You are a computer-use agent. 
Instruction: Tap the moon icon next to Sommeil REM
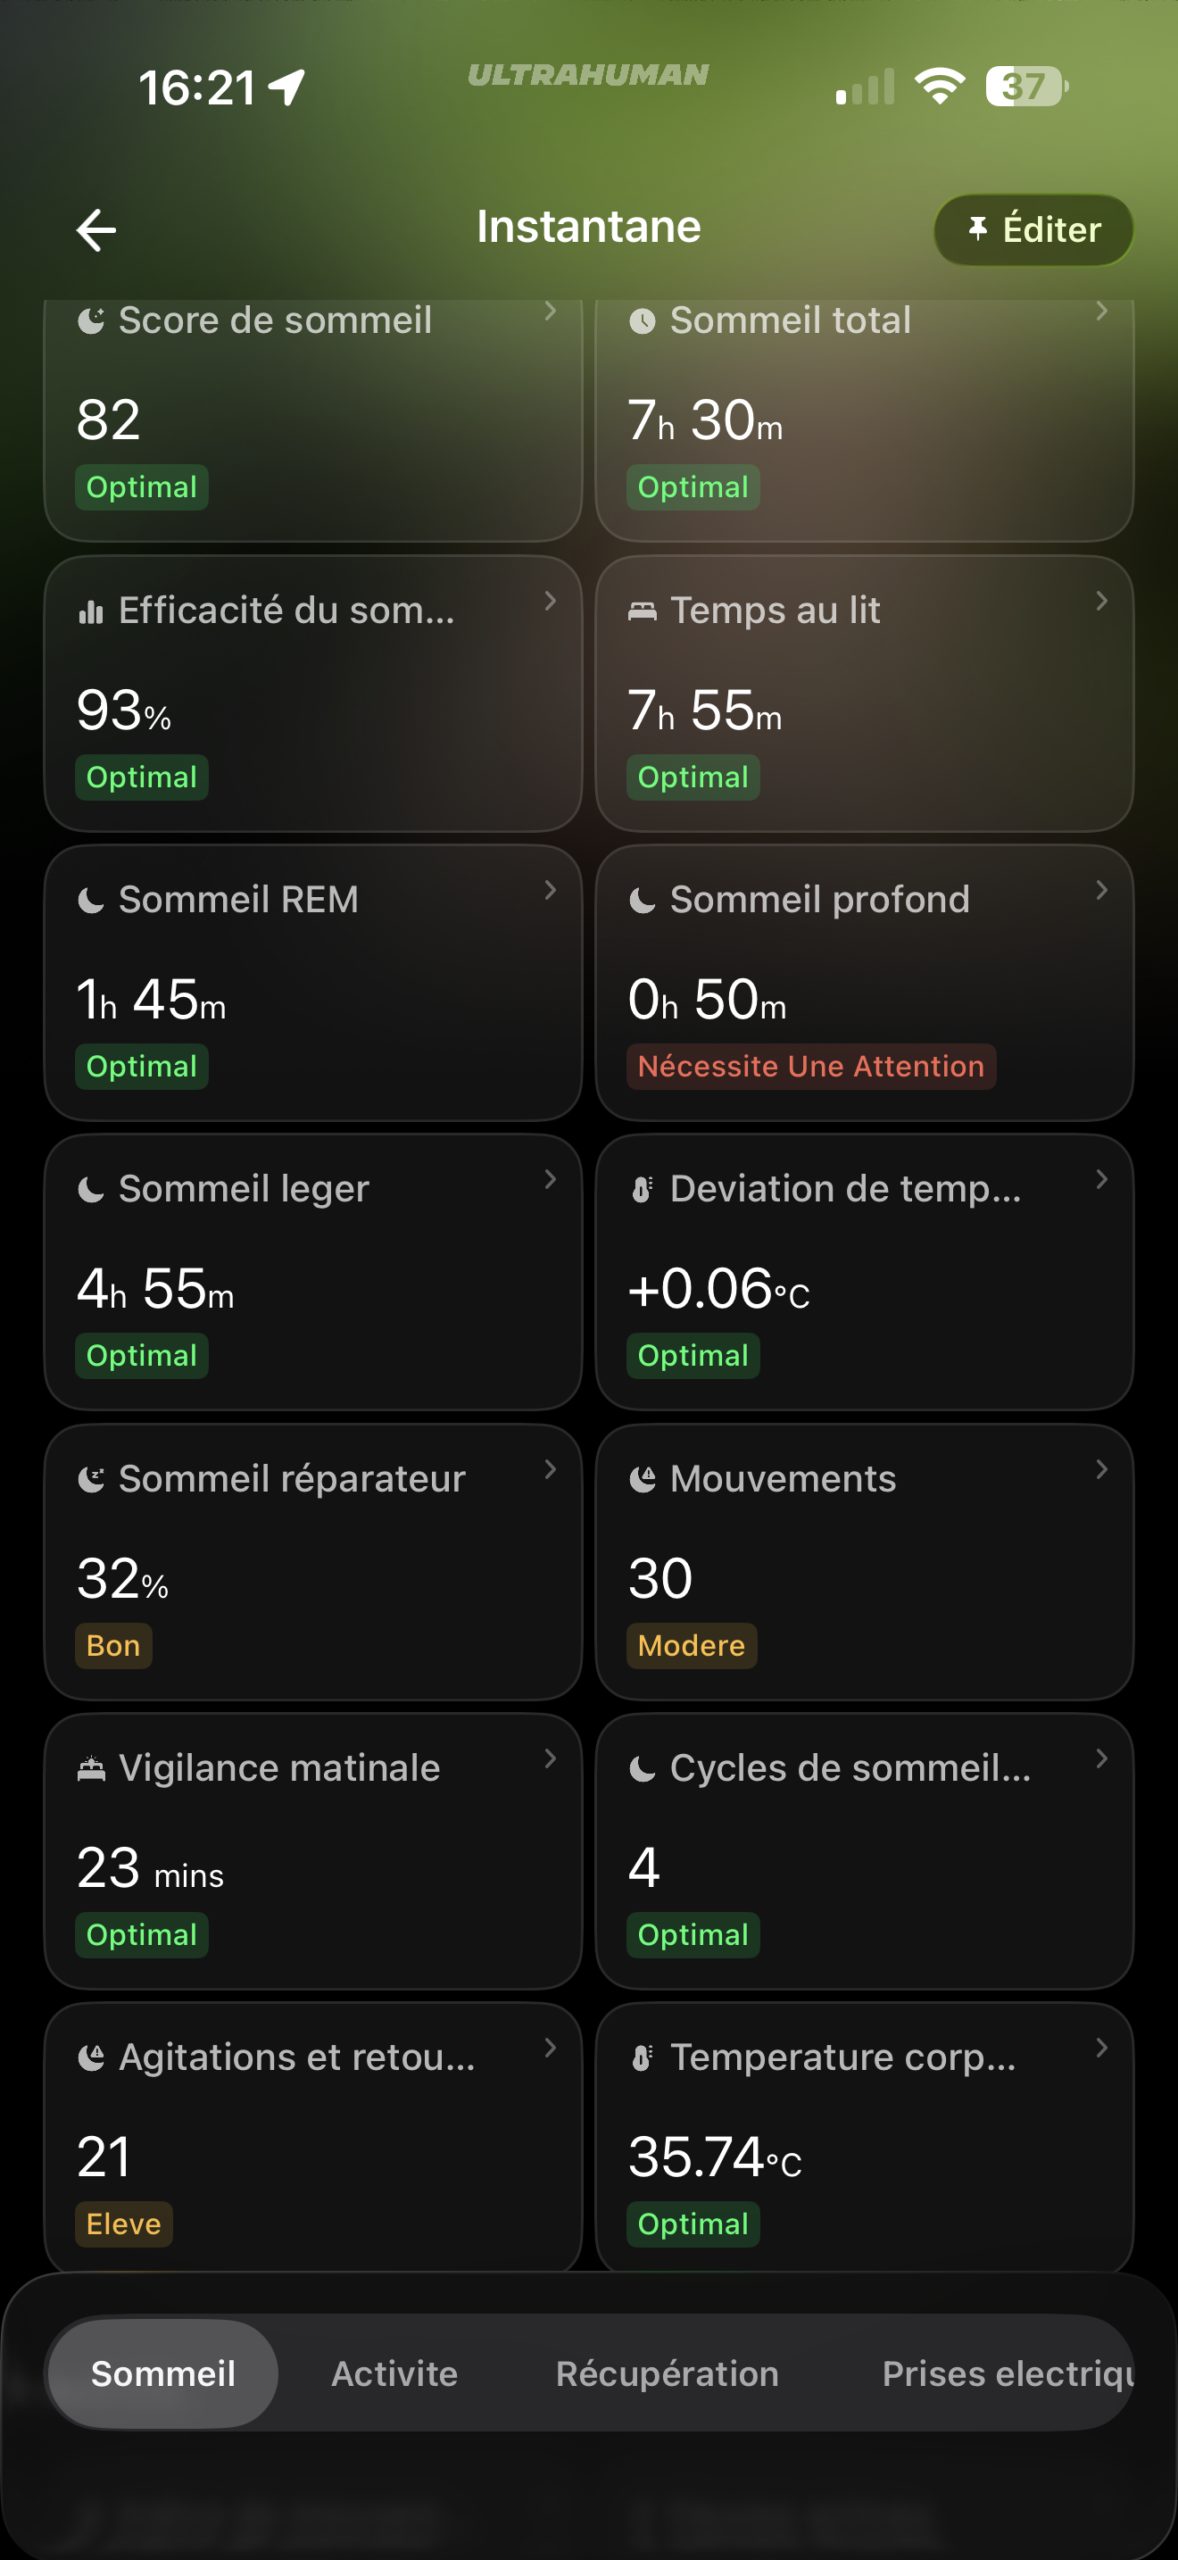coord(91,901)
